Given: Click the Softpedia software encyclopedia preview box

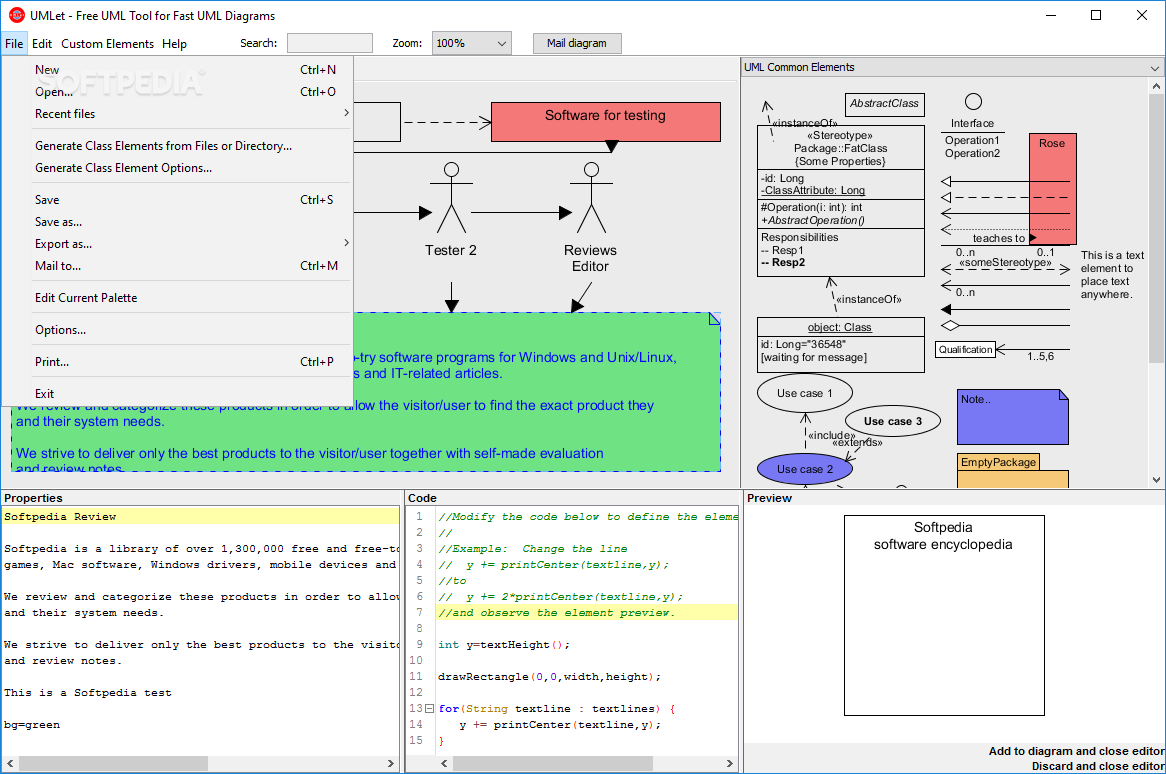Looking at the screenshot, I should [944, 616].
